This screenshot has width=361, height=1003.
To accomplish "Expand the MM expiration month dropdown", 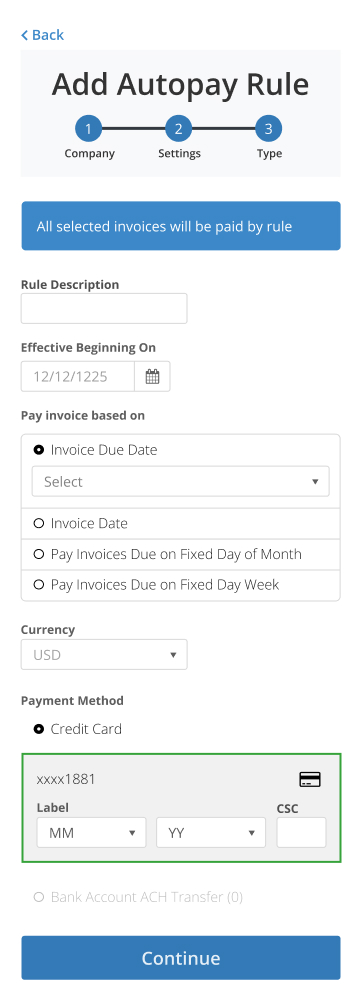I will click(x=92, y=833).
